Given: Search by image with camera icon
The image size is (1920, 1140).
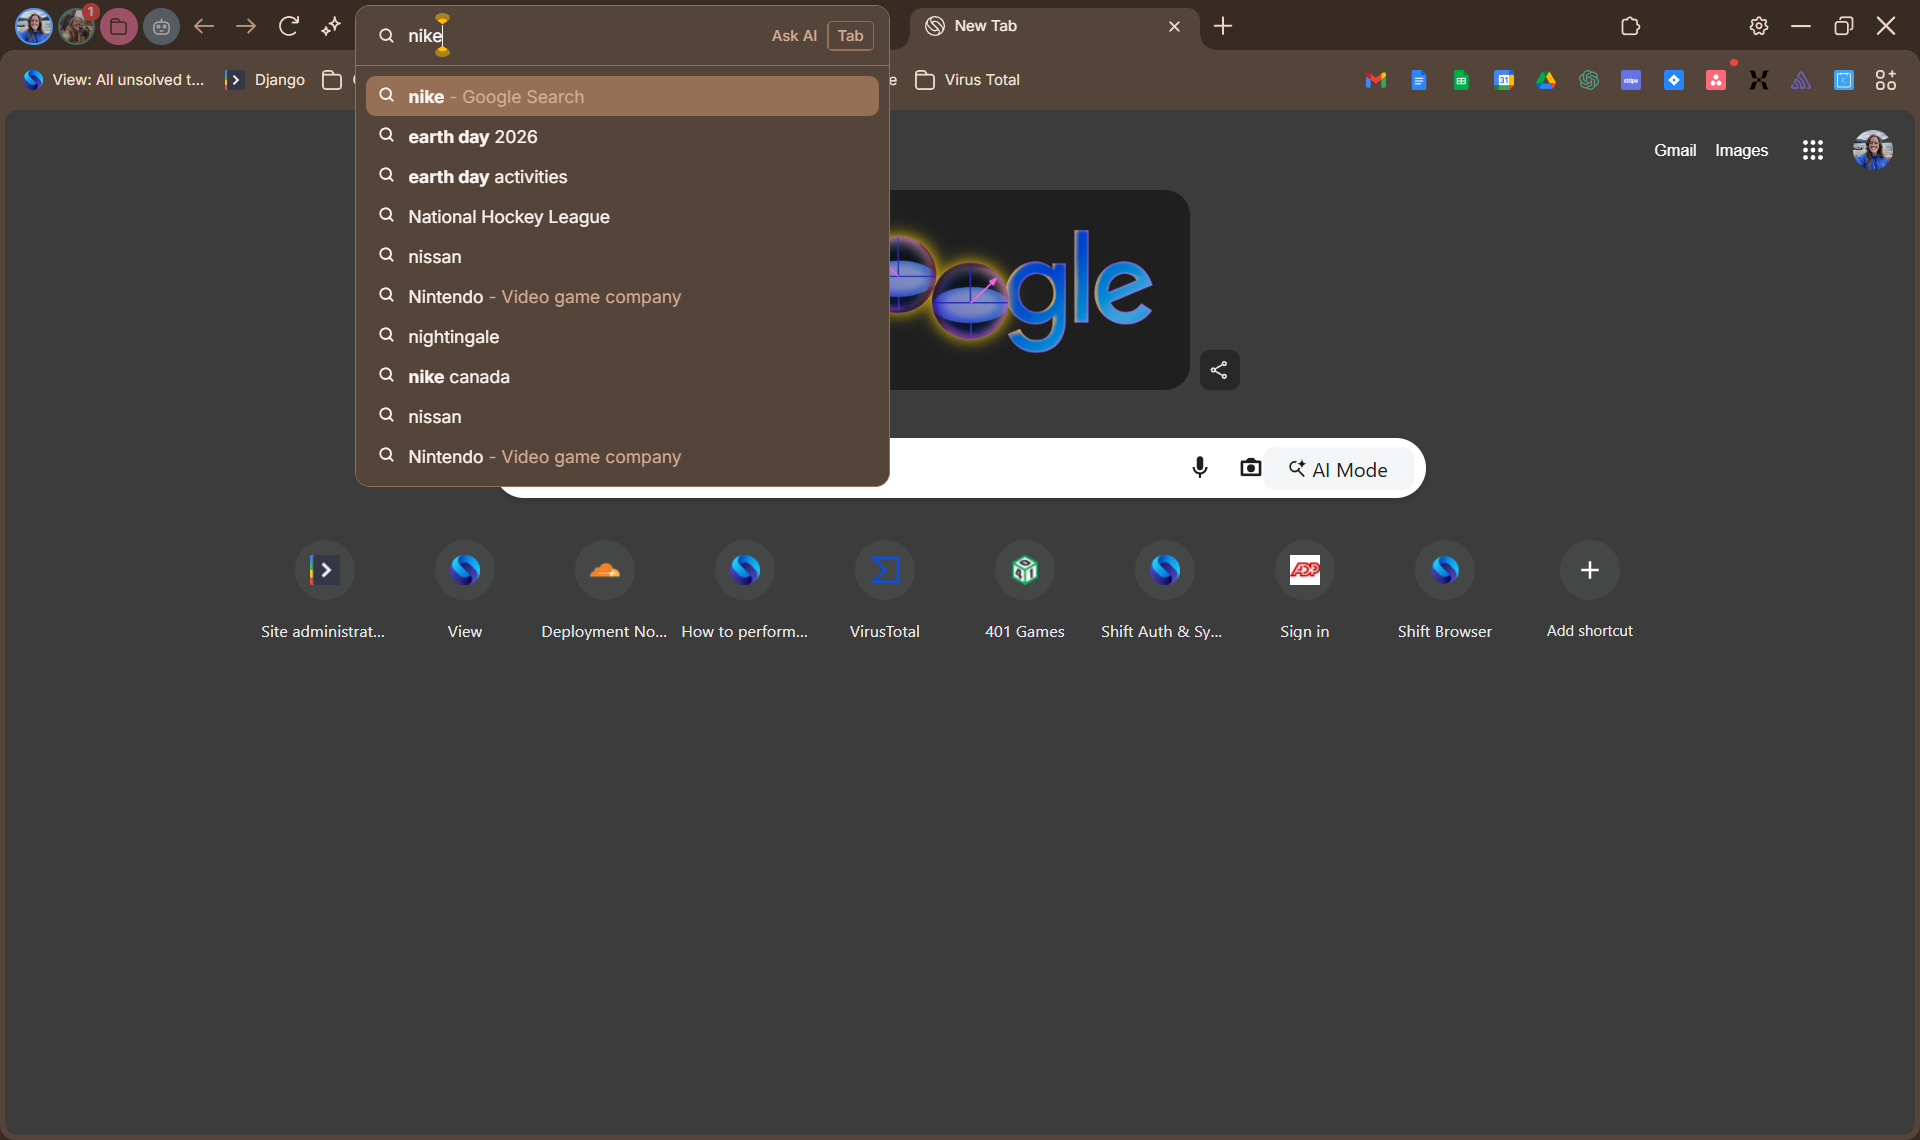Looking at the screenshot, I should click(1250, 468).
